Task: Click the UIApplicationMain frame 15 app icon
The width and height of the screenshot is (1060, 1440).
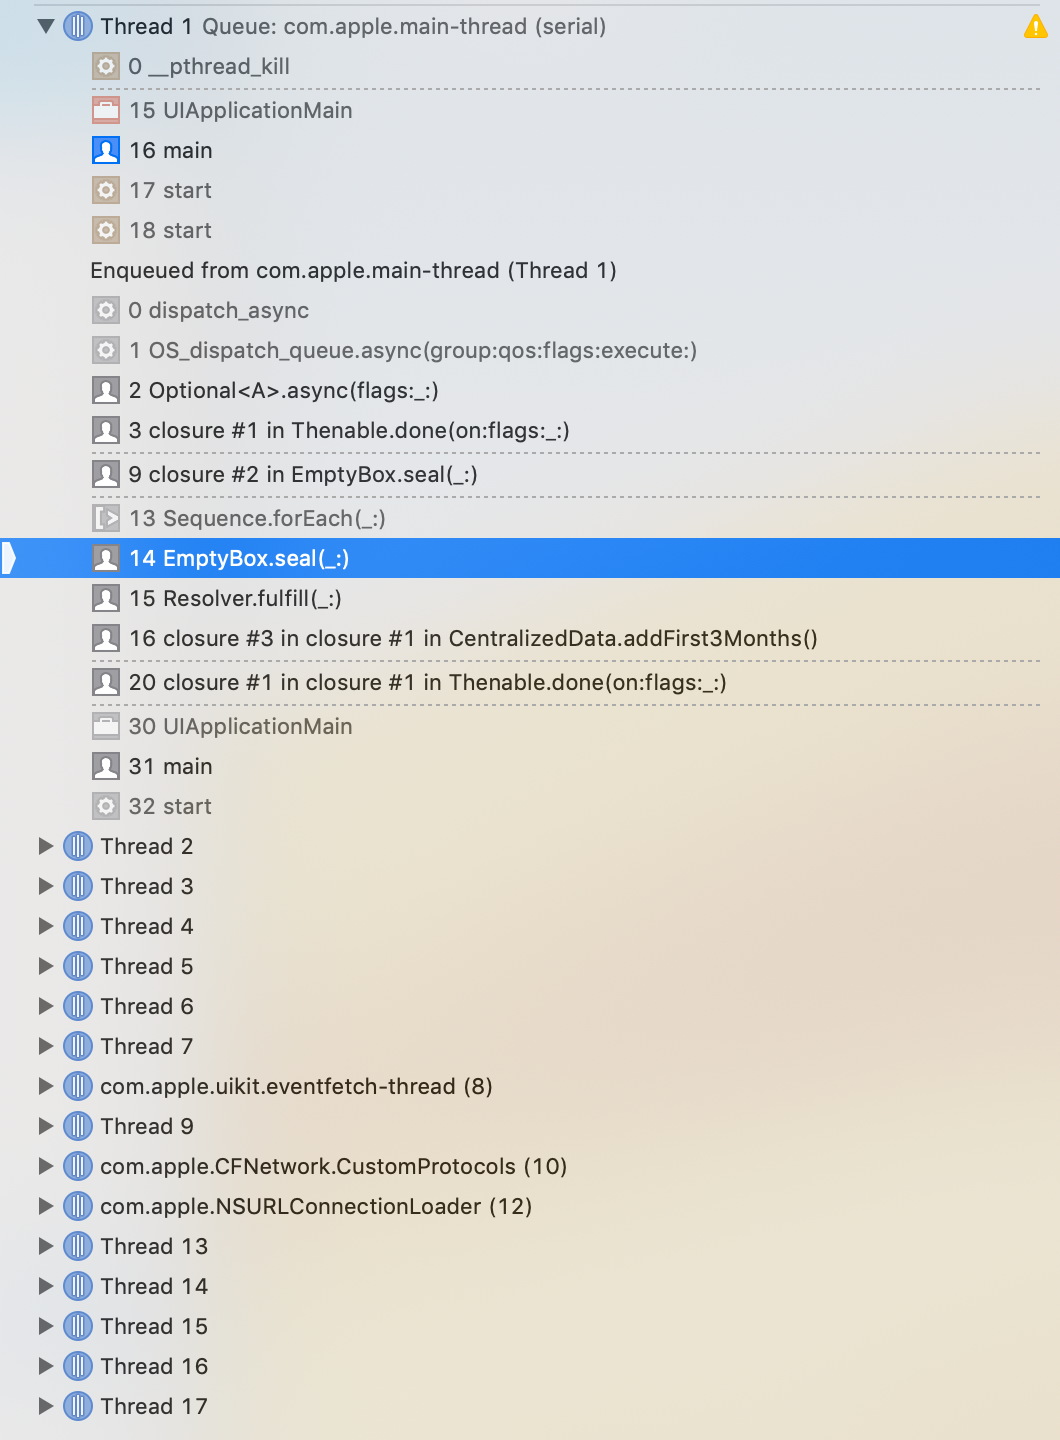Action: (x=106, y=110)
